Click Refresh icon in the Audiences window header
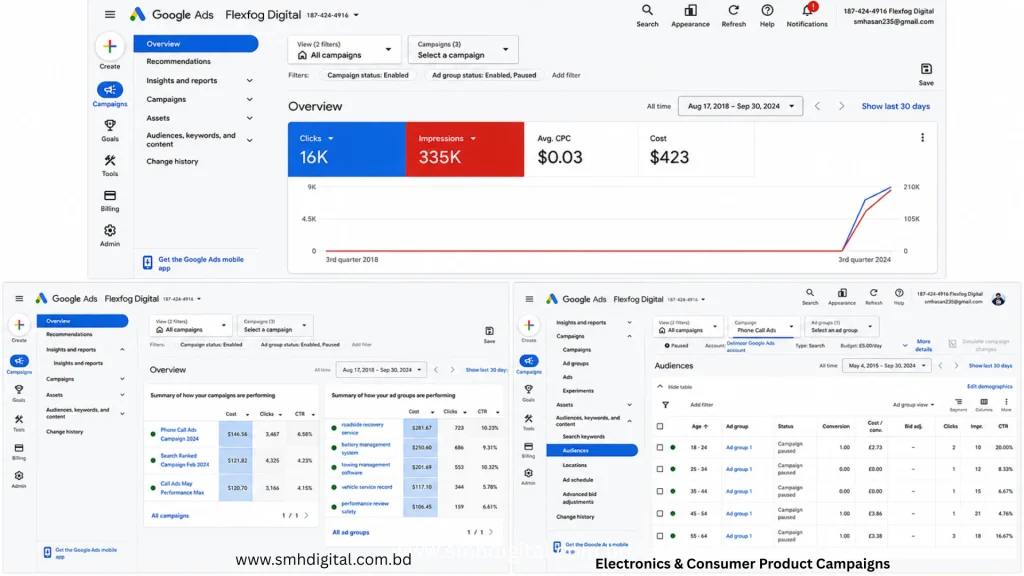The image size is (1024, 576). pos(873,293)
